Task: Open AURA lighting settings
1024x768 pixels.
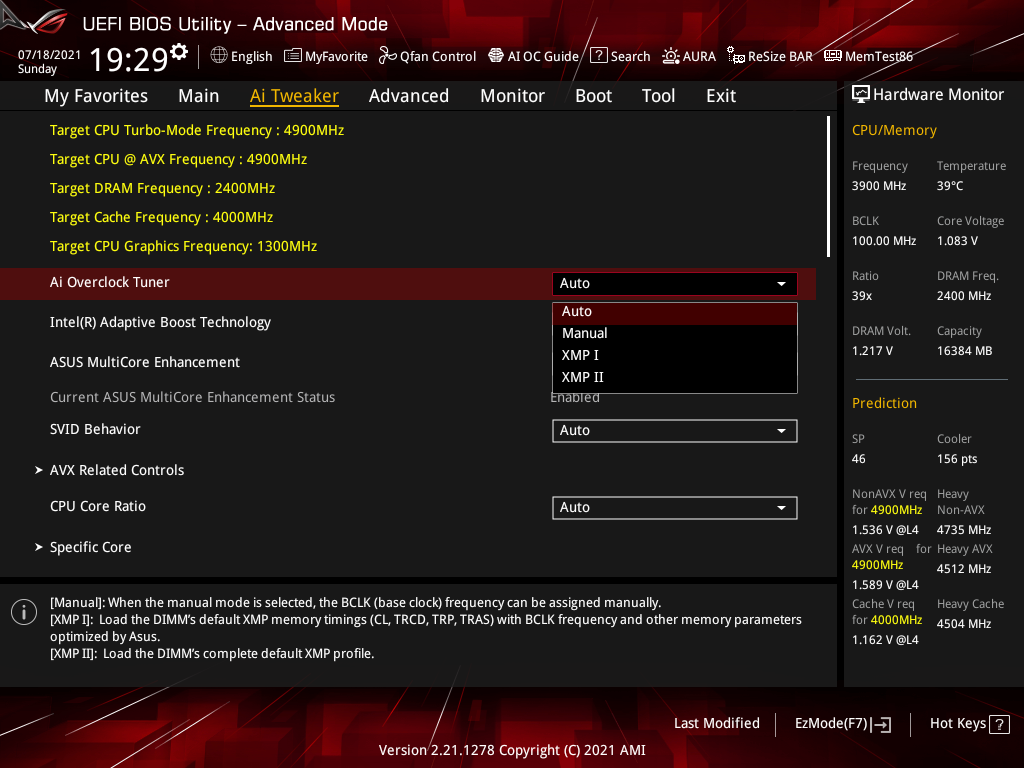Action: [689, 56]
